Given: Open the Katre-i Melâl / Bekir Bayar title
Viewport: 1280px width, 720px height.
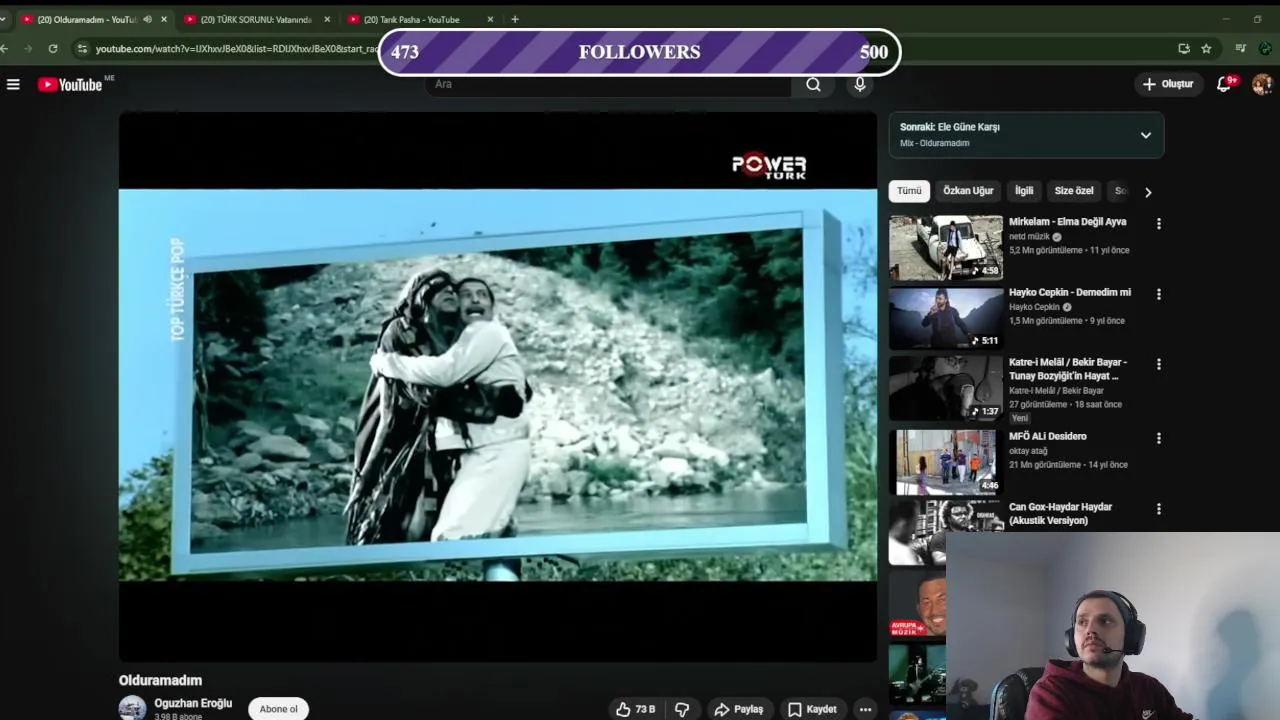Looking at the screenshot, I should pyautogui.click(x=1067, y=369).
